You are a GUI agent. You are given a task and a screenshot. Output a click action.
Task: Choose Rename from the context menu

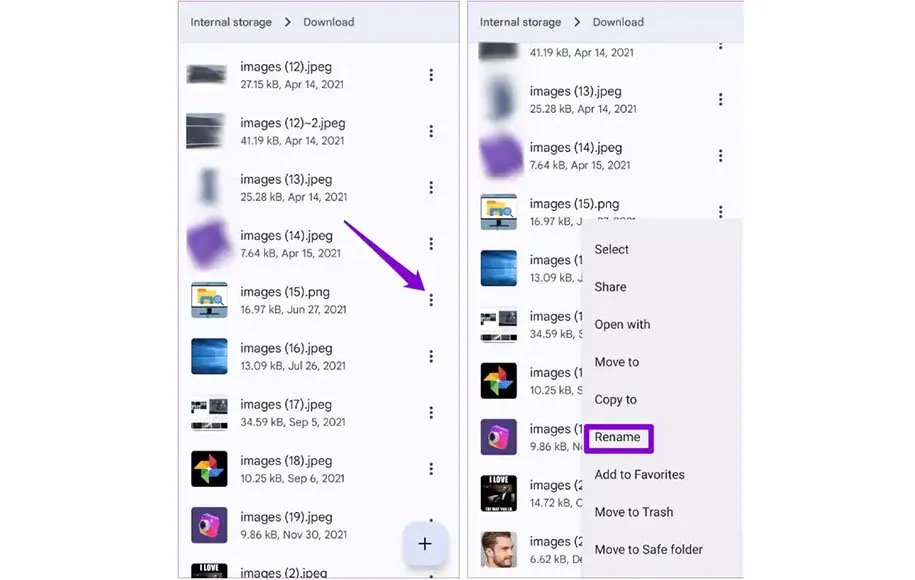coord(617,437)
